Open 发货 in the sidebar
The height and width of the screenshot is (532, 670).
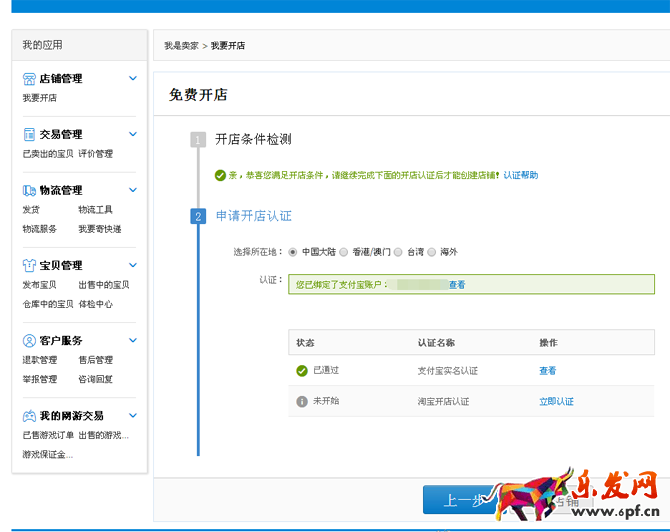pyautogui.click(x=31, y=210)
